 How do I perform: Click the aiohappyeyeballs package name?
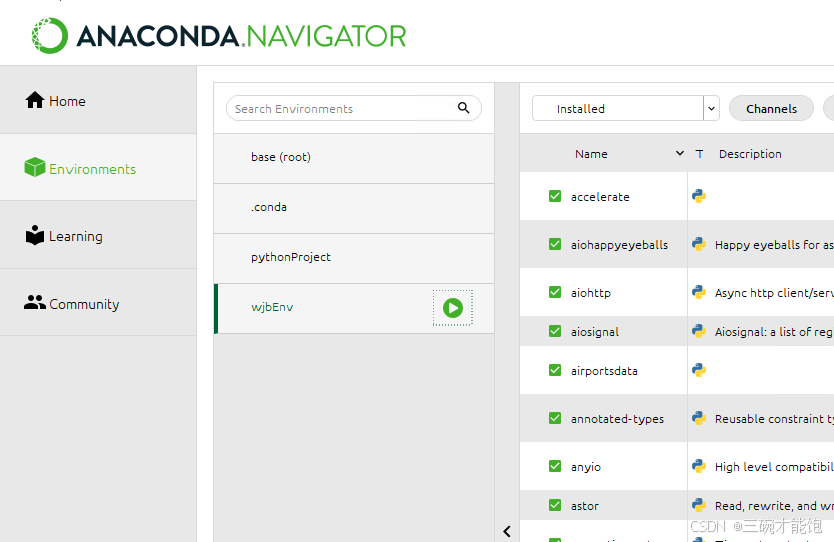tap(619, 245)
